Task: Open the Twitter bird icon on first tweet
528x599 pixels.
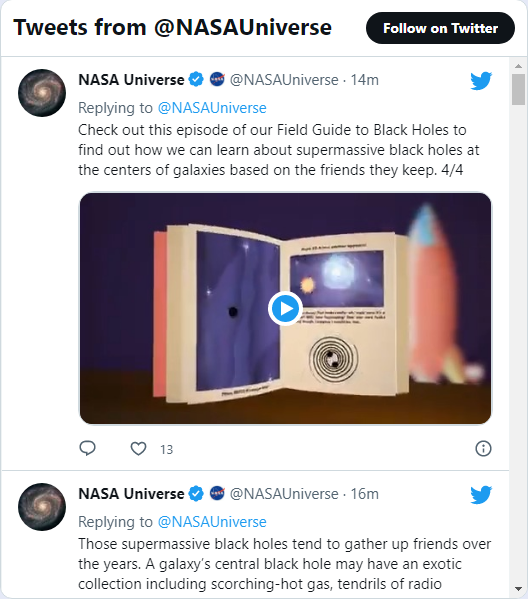Action: (481, 81)
